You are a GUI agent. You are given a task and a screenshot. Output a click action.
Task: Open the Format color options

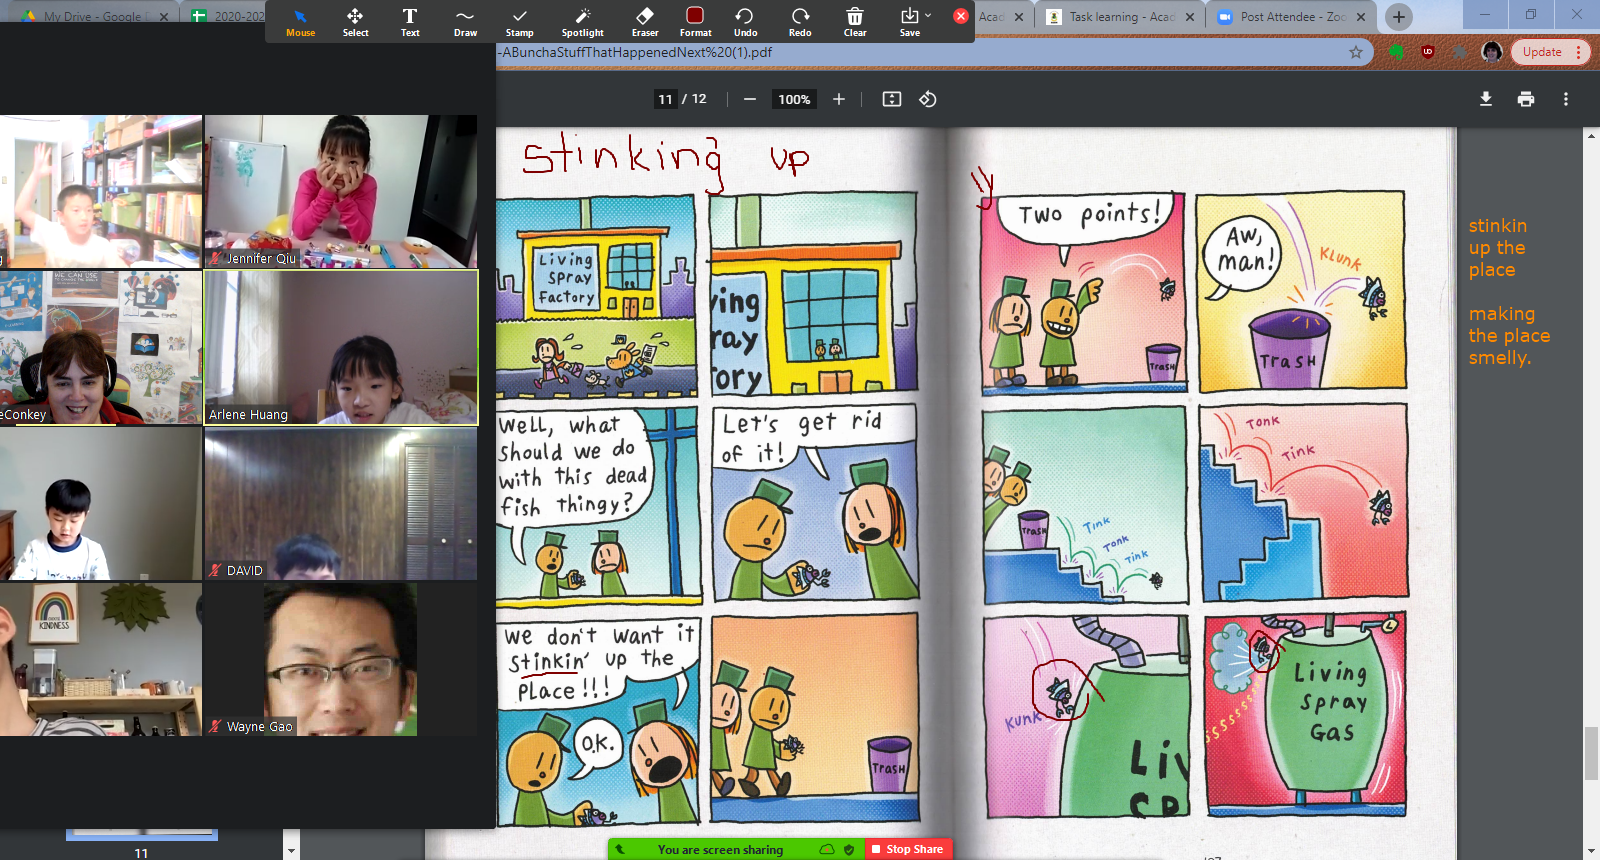click(695, 22)
